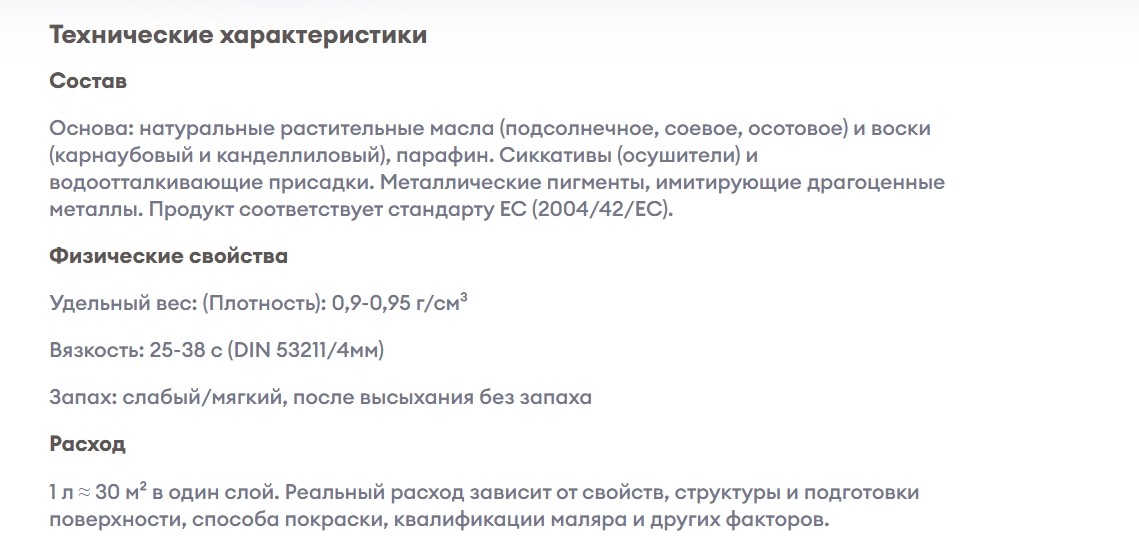Click the phrase "после высыхания без запаха"
1139x547 pixels.
pos(442,397)
